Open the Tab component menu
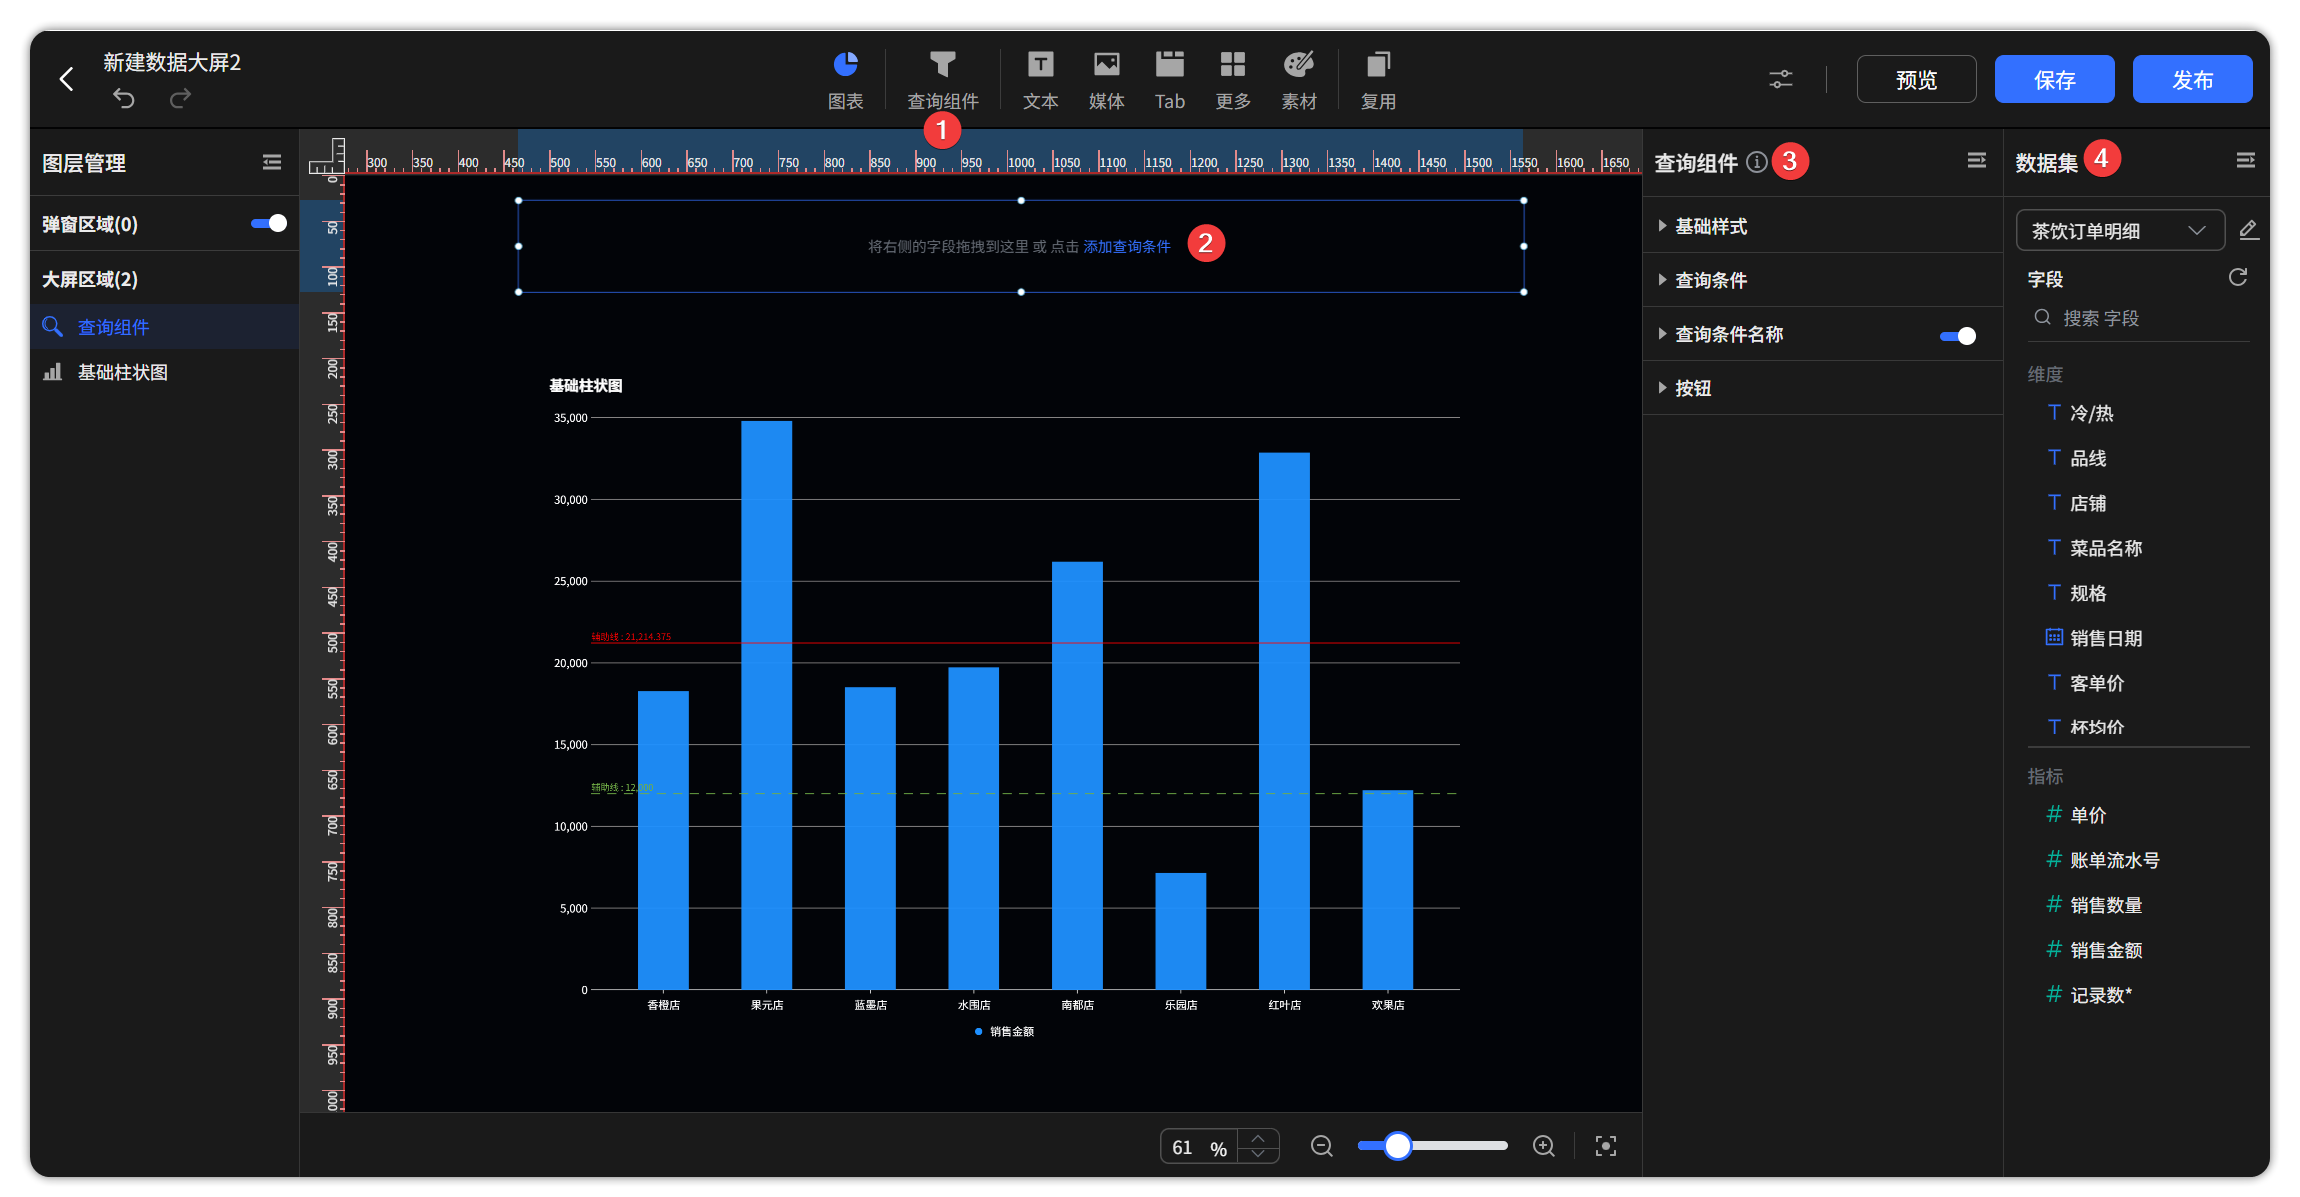Viewport: 2300px width, 1197px height. click(1169, 80)
